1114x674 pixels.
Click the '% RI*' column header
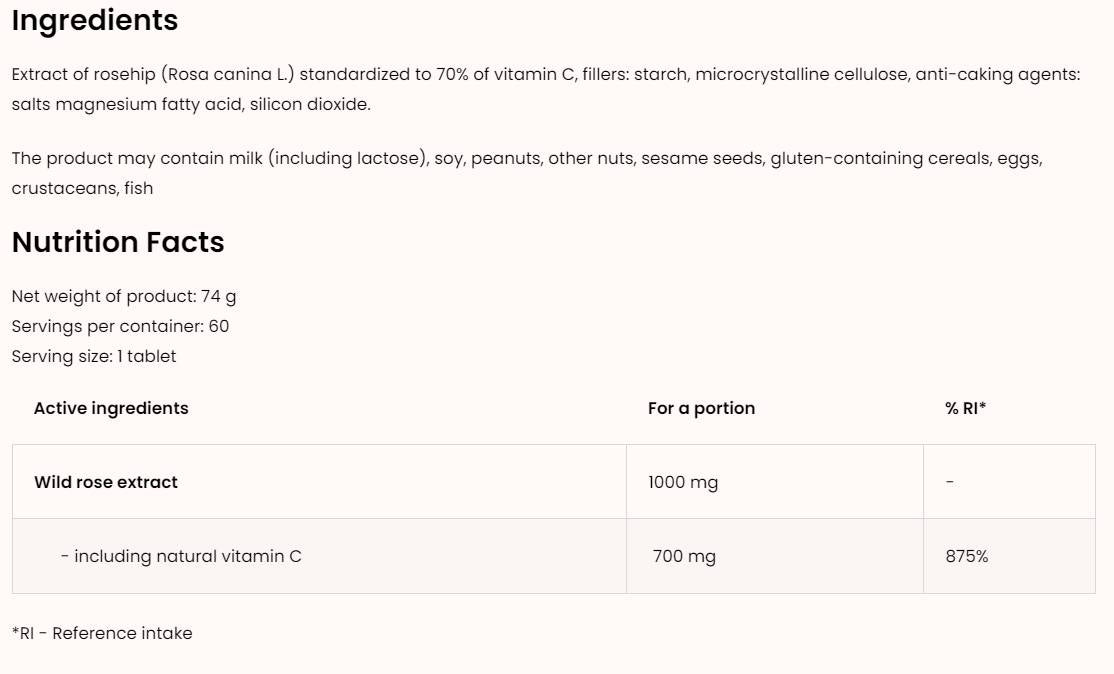point(965,408)
